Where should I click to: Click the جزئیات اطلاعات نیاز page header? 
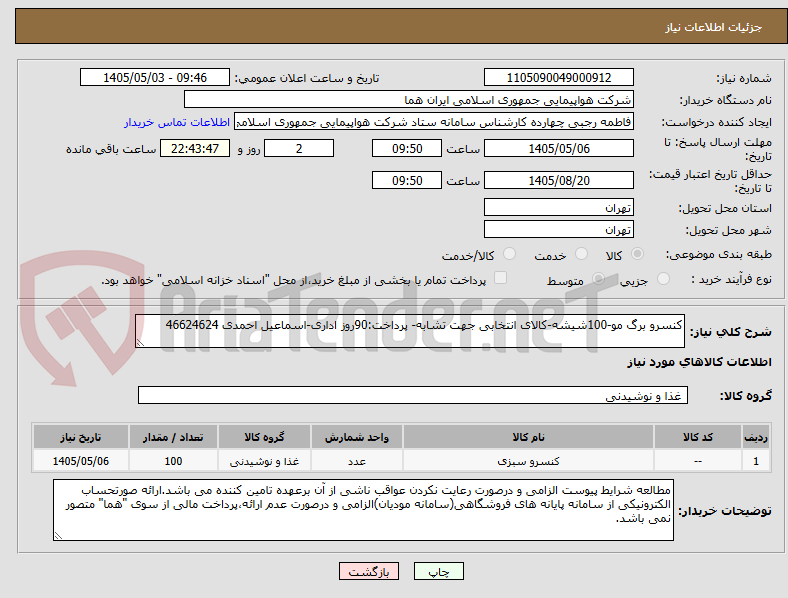point(714,27)
